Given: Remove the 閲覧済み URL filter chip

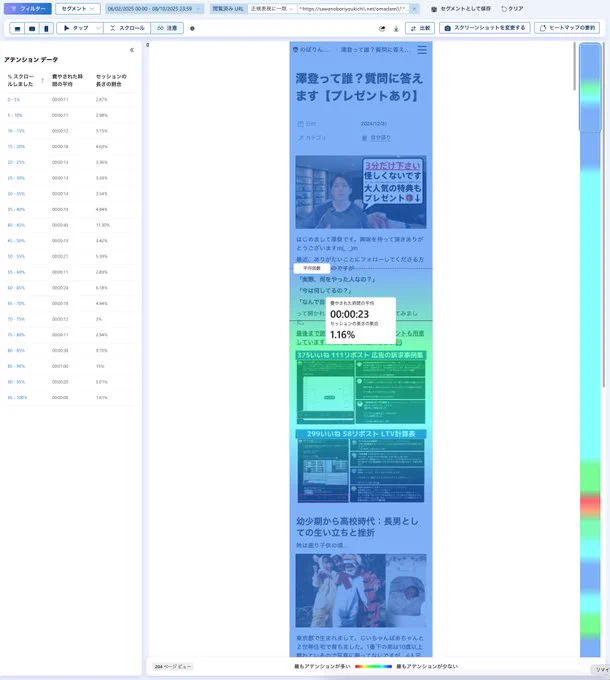Looking at the screenshot, I should click(414, 9).
